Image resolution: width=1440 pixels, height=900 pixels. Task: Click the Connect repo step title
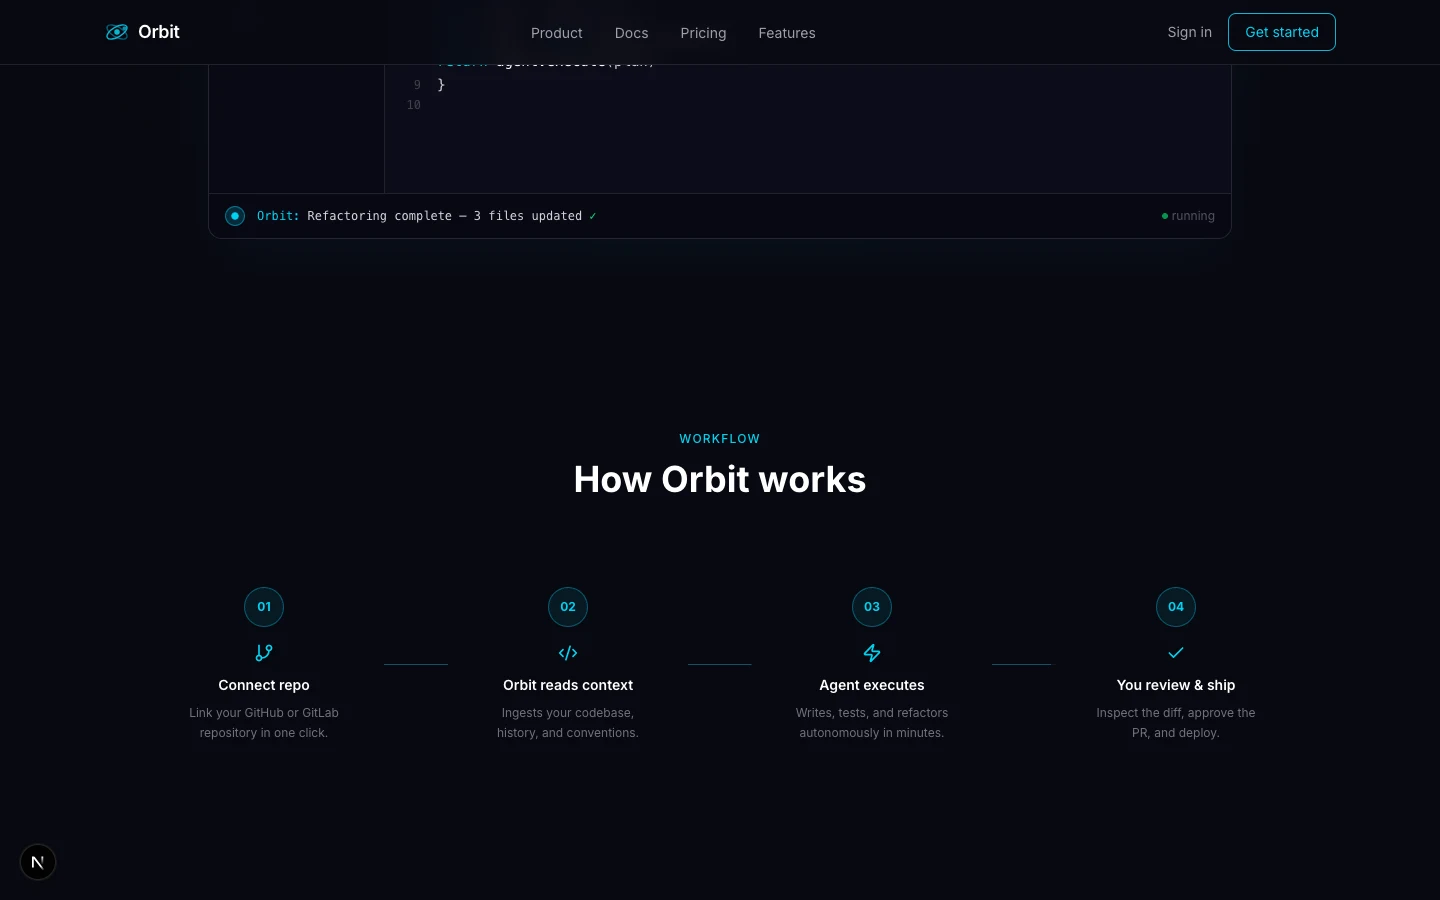tap(264, 685)
